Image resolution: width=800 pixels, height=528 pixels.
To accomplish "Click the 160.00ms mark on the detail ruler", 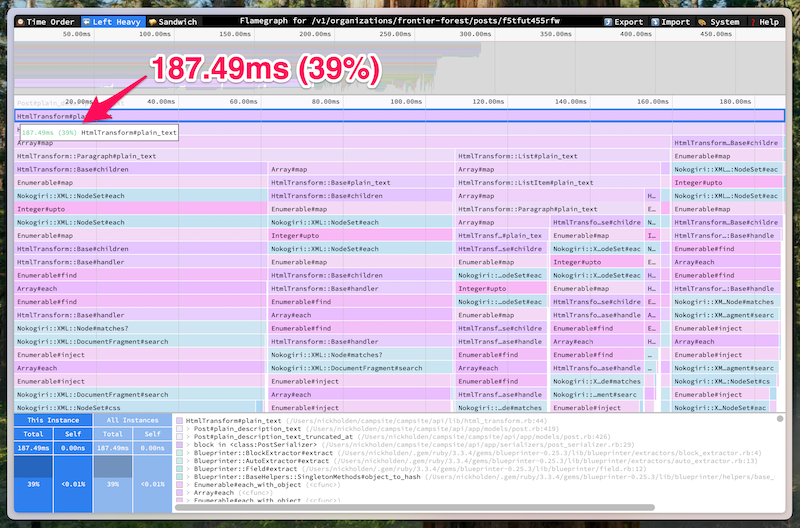I will [653, 102].
